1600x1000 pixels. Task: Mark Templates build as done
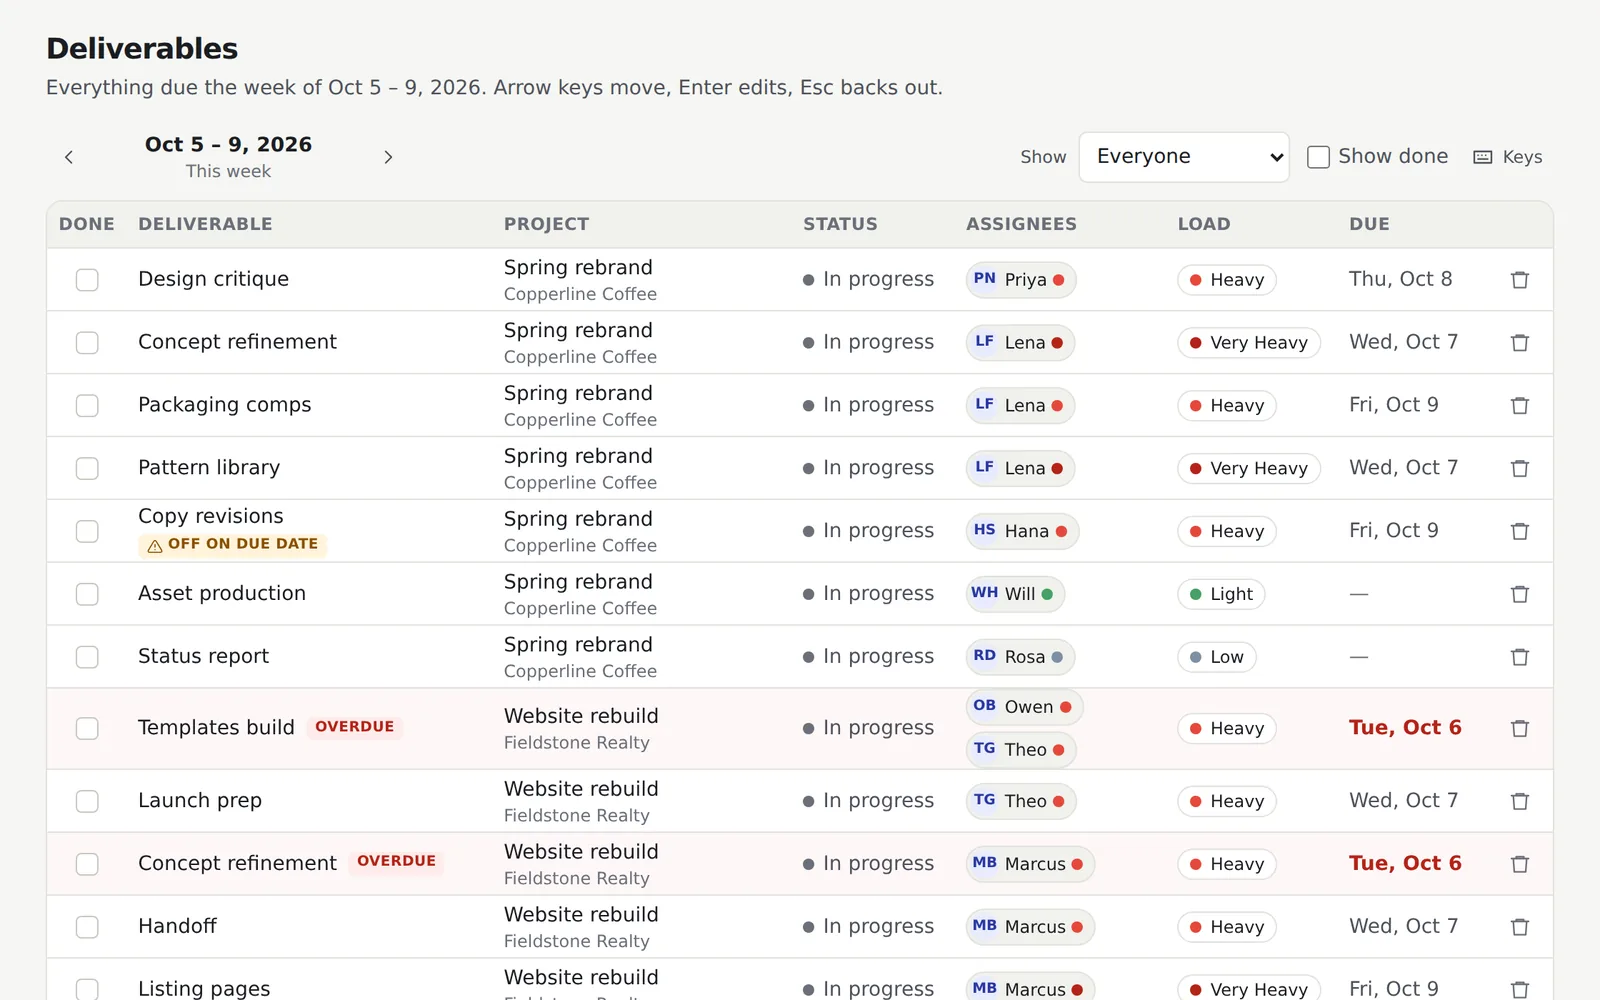pos(87,729)
